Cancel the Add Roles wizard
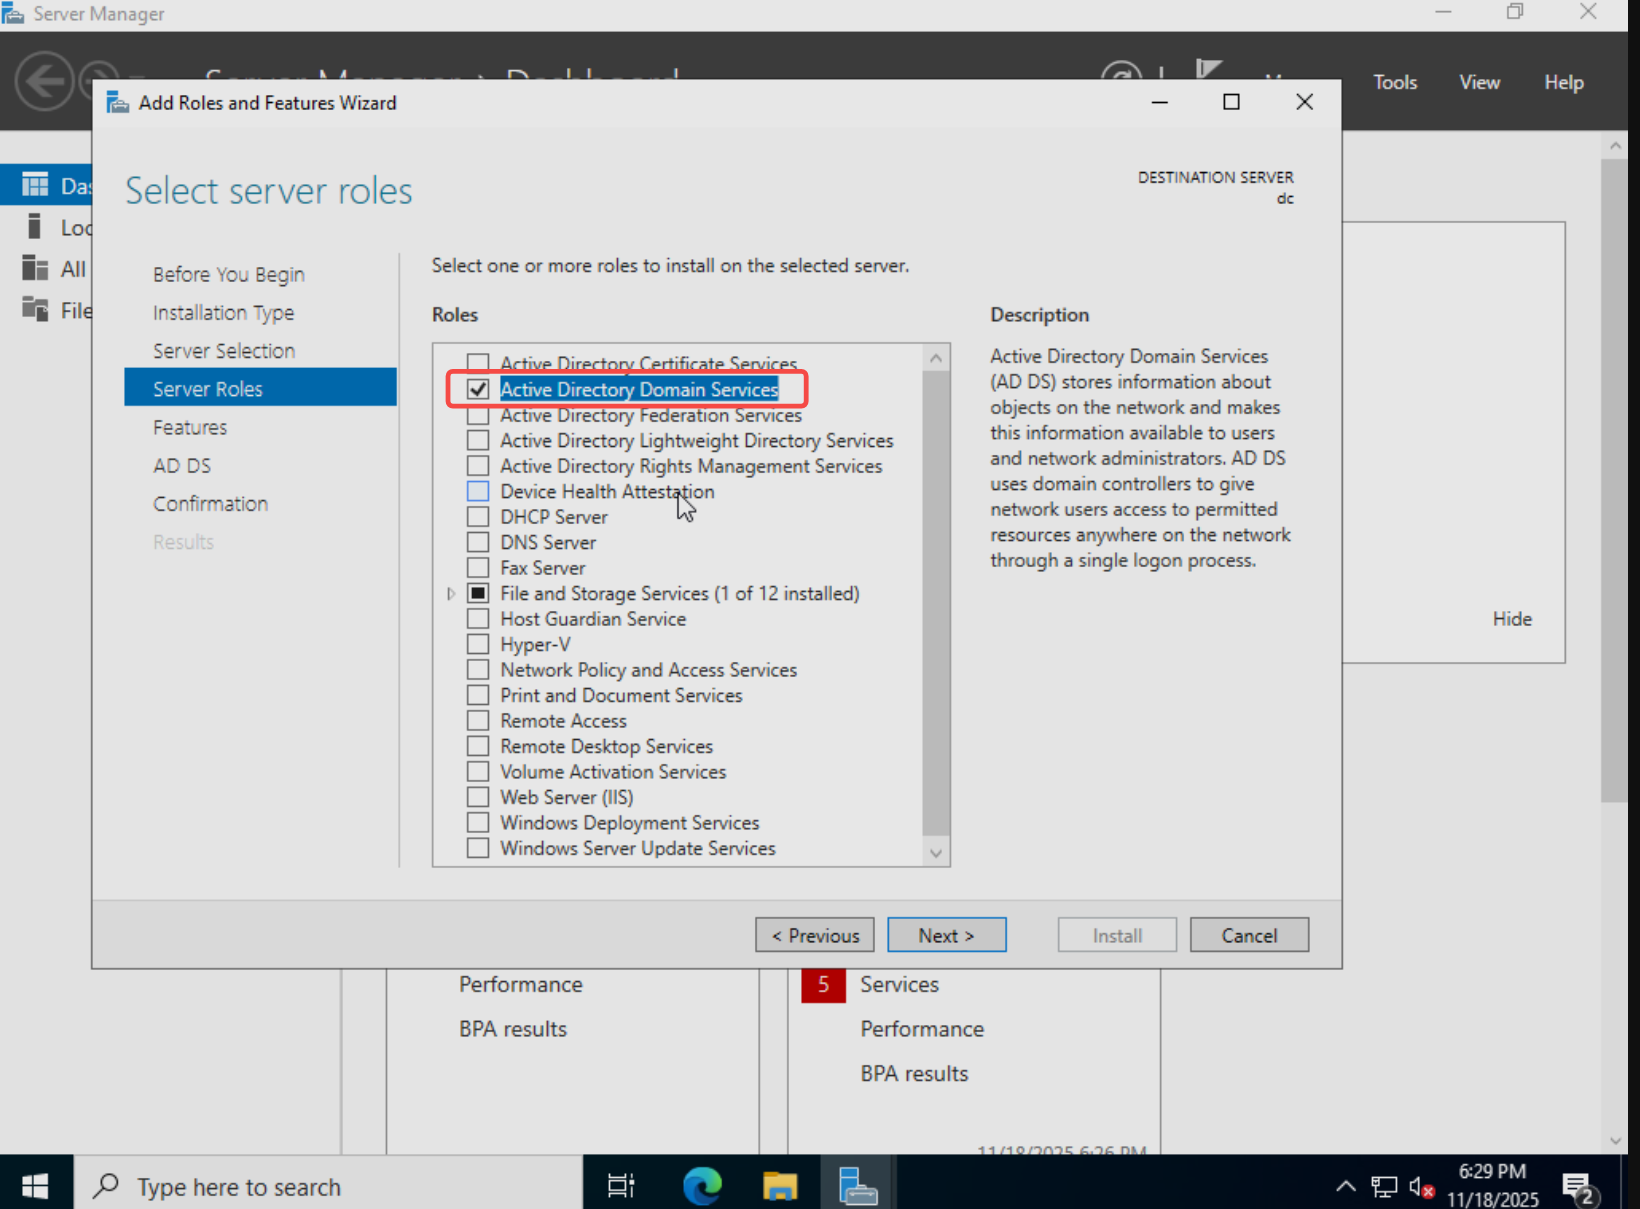The width and height of the screenshot is (1640, 1209). pos(1249,935)
